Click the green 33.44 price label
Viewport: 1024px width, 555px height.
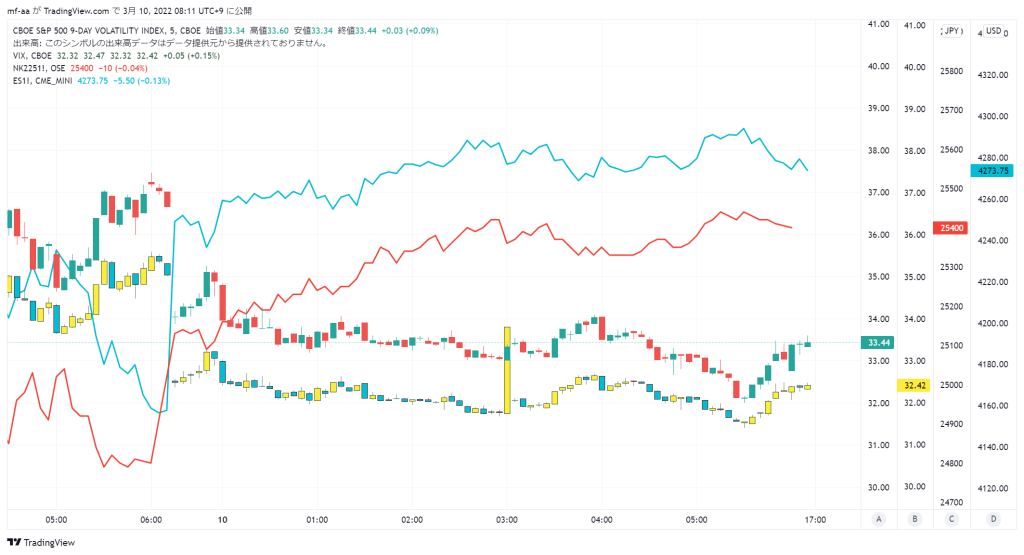click(878, 343)
